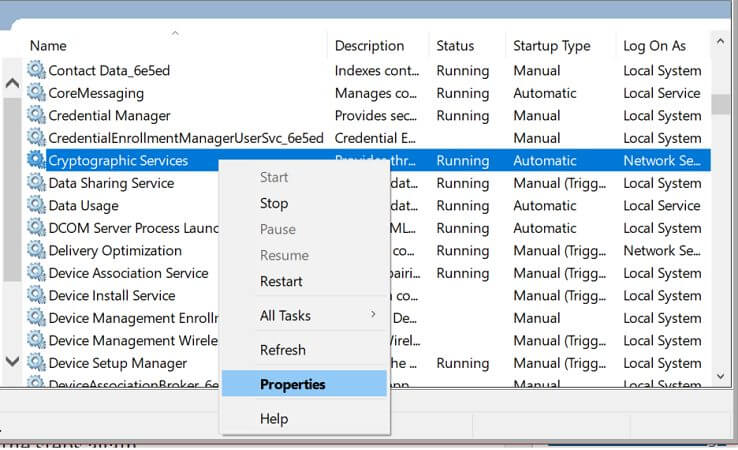Click gear icon next to Data Sharing Service

(x=37, y=183)
